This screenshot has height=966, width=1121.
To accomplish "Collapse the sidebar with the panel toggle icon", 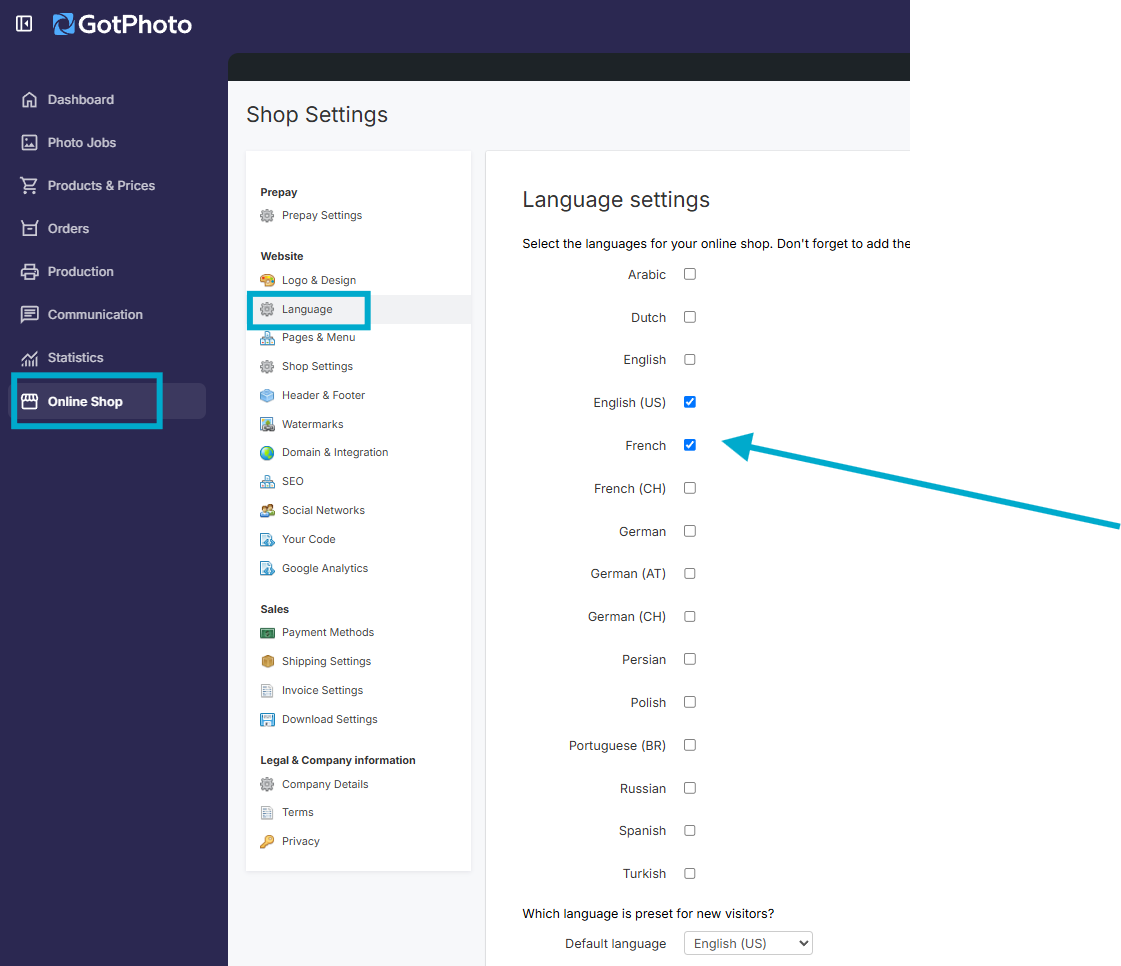I will pyautogui.click(x=24, y=24).
